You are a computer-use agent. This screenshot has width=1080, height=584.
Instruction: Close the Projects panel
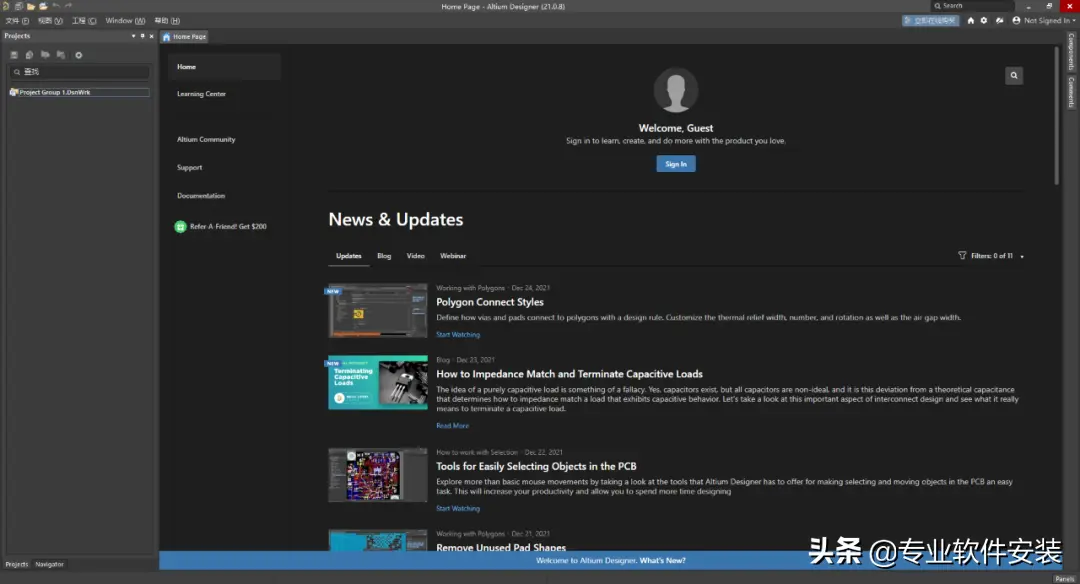pyautogui.click(x=152, y=36)
